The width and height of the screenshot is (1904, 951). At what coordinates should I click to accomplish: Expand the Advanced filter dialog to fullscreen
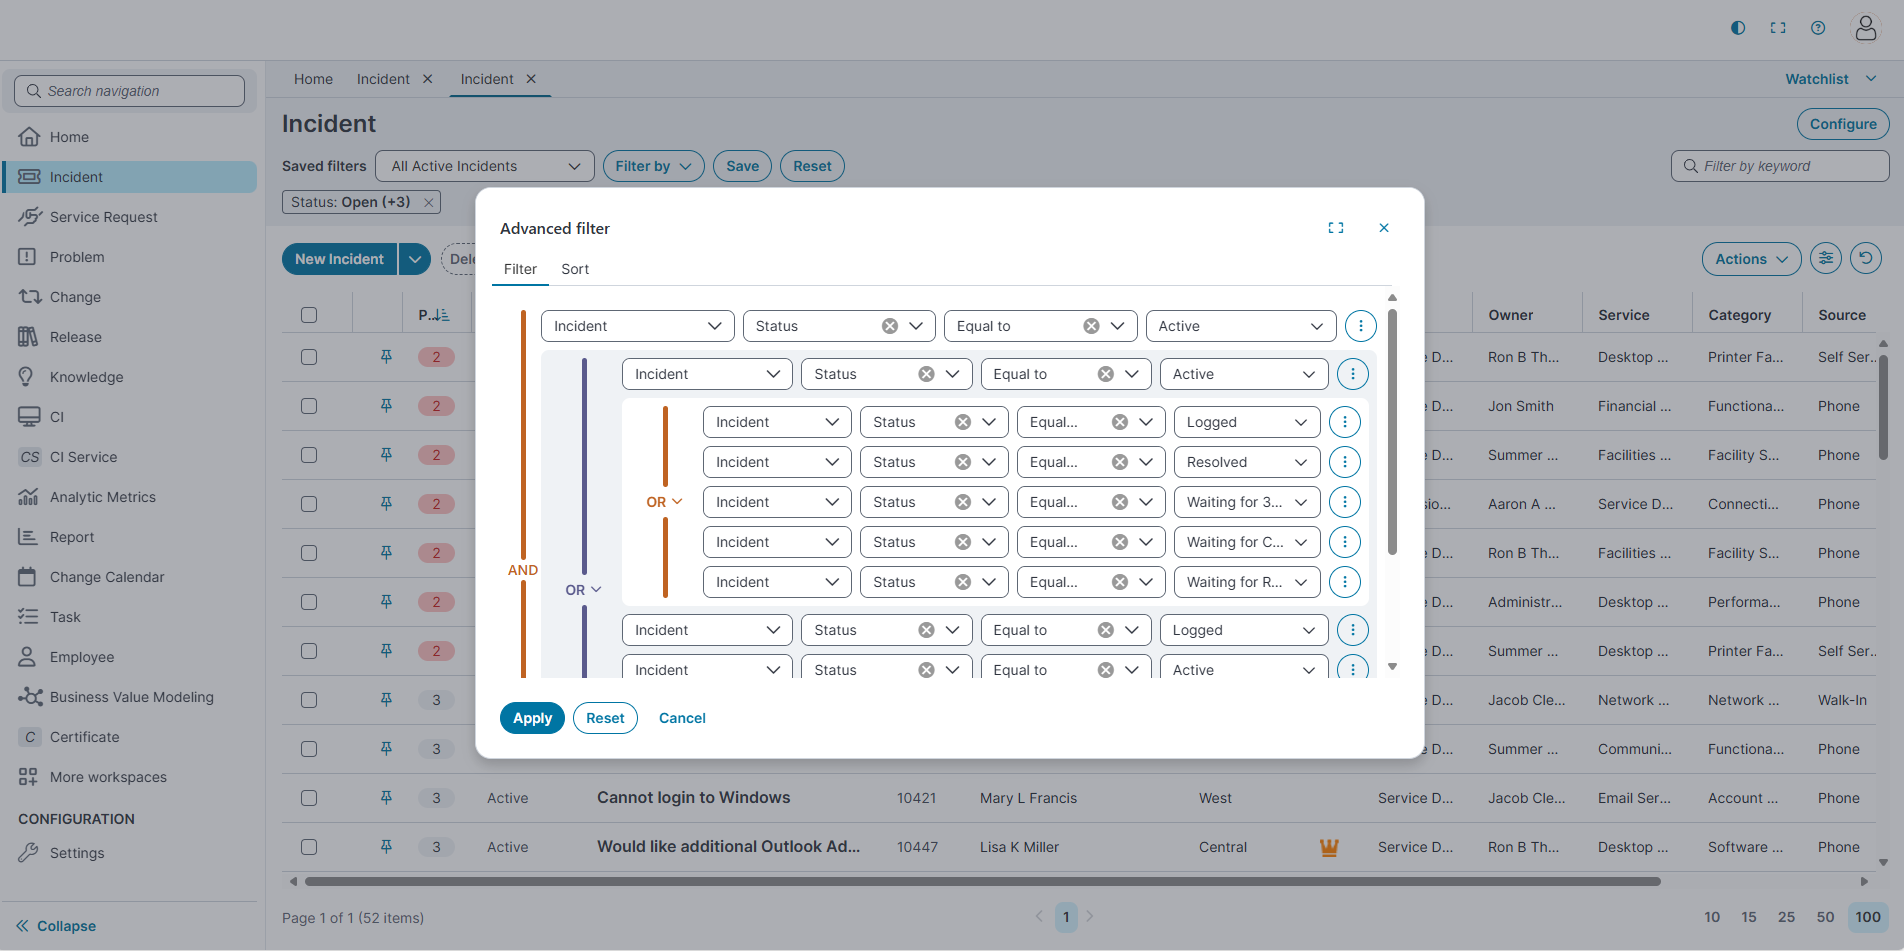pyautogui.click(x=1335, y=228)
